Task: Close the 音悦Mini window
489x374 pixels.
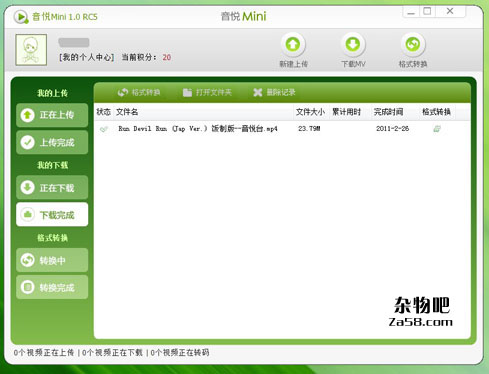Action: click(x=450, y=11)
